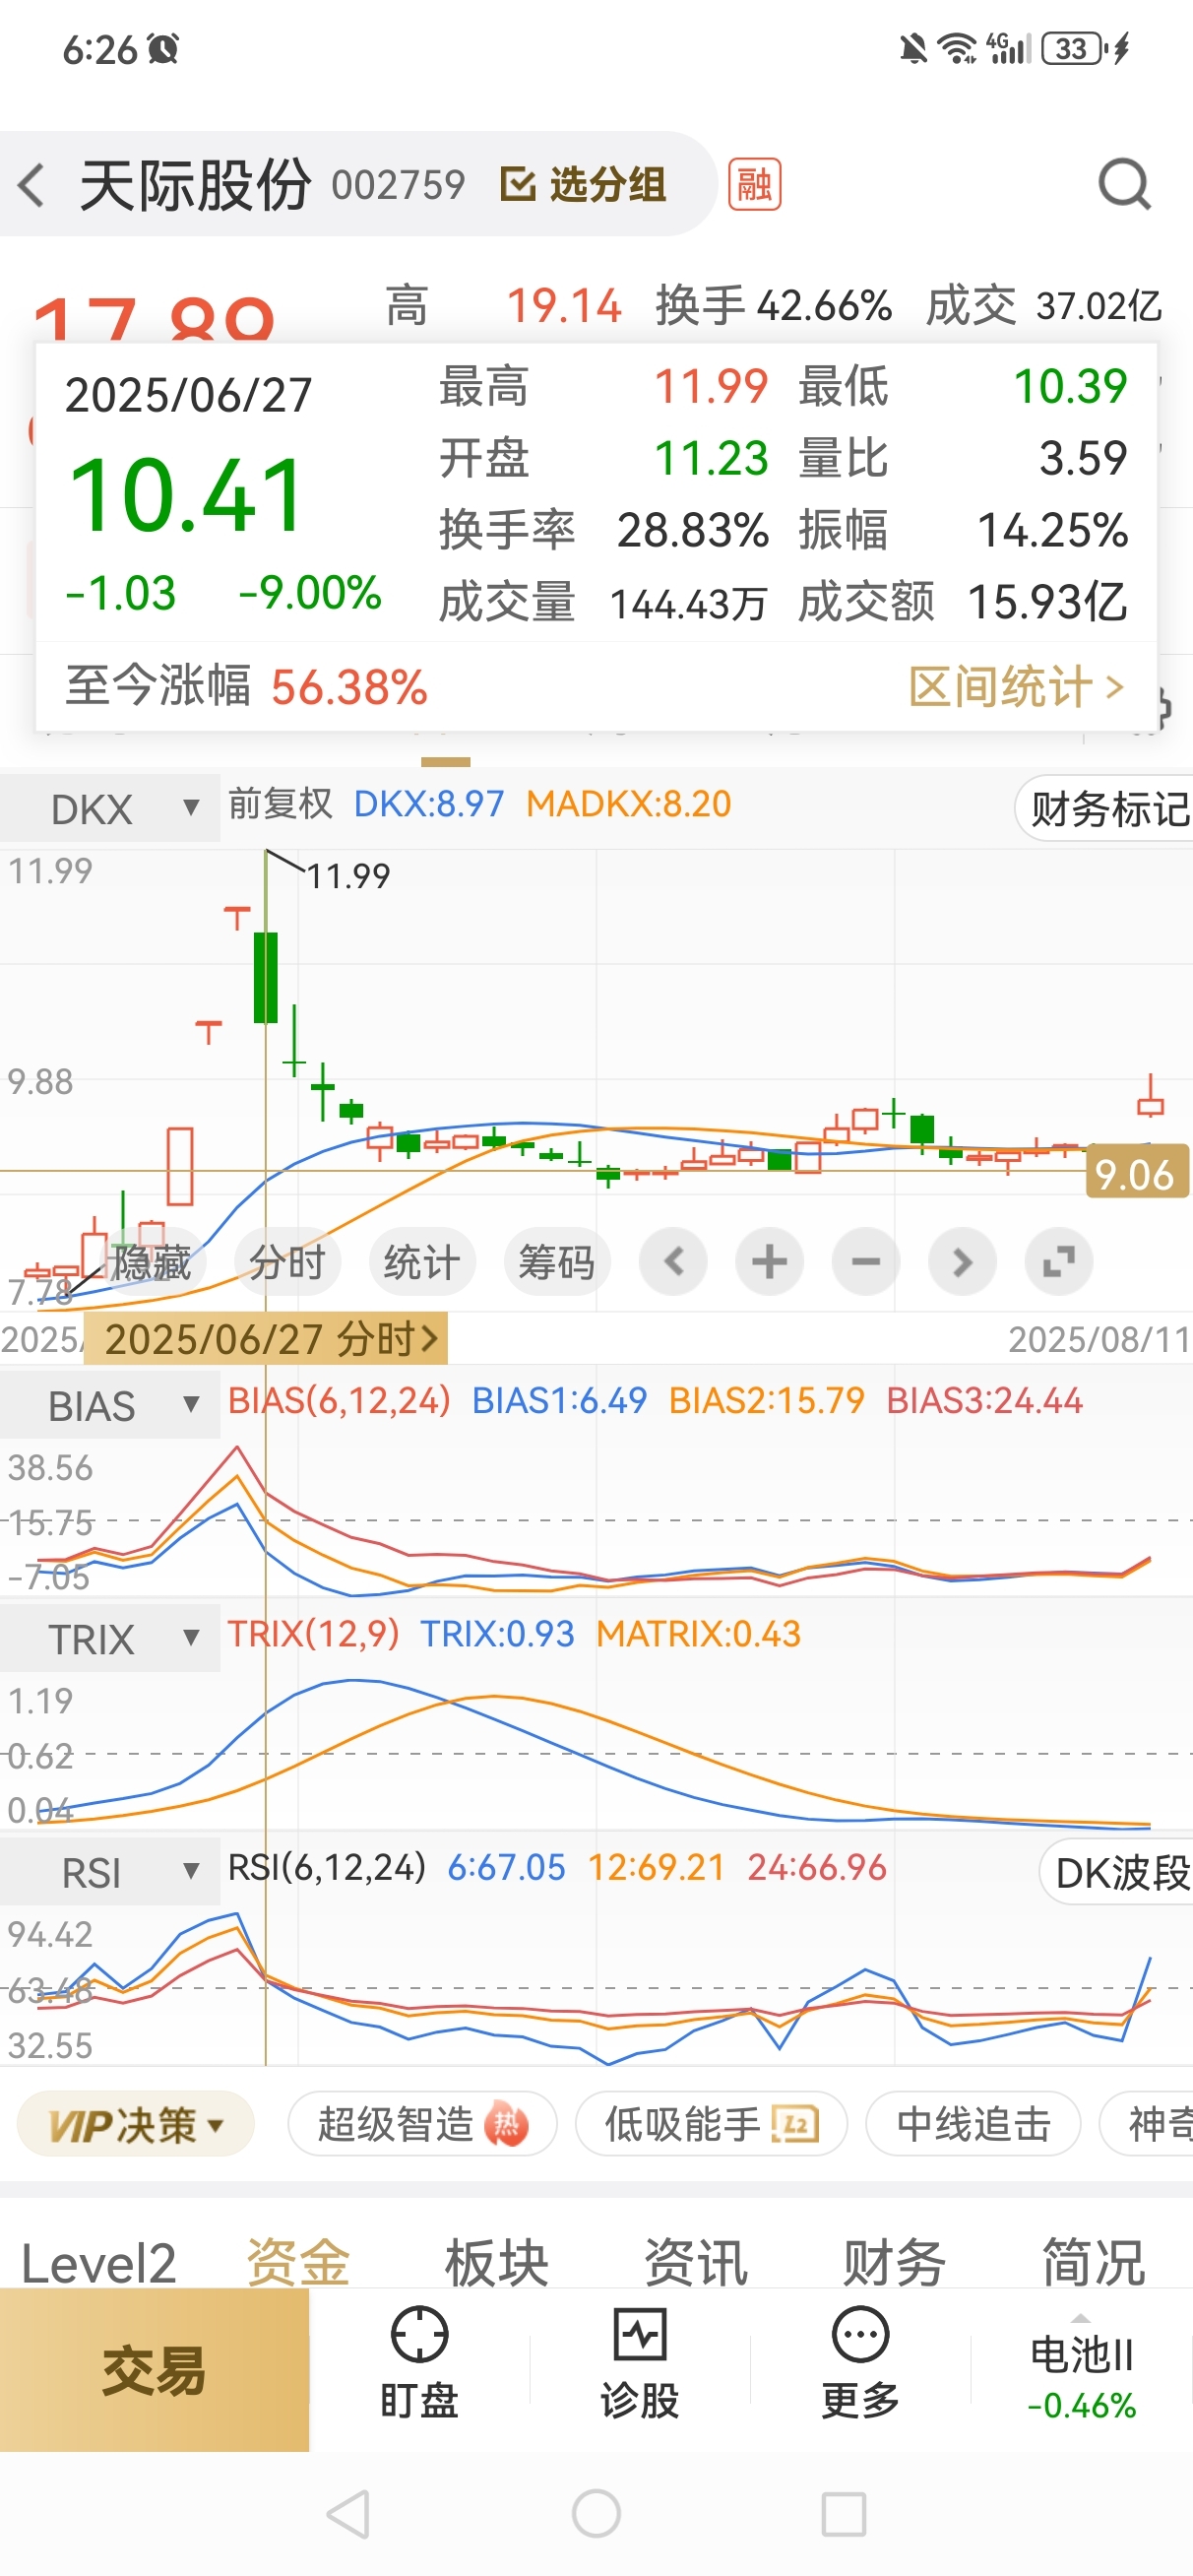1193x2576 pixels.
Task: Toggle the 选分组 checkbox button
Action: tap(583, 185)
